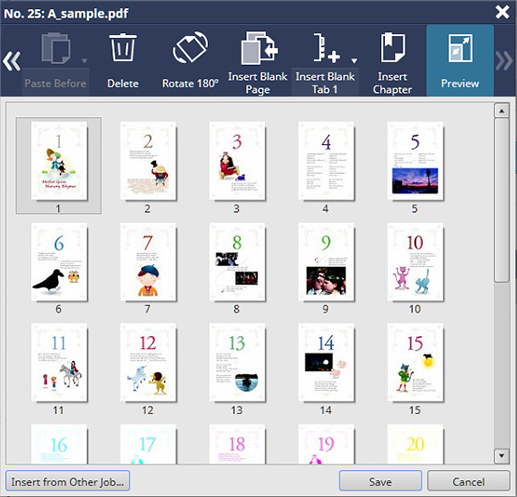Image resolution: width=517 pixels, height=497 pixels.
Task: Click the Insert Blank Tab 1 icon
Action: point(326,48)
